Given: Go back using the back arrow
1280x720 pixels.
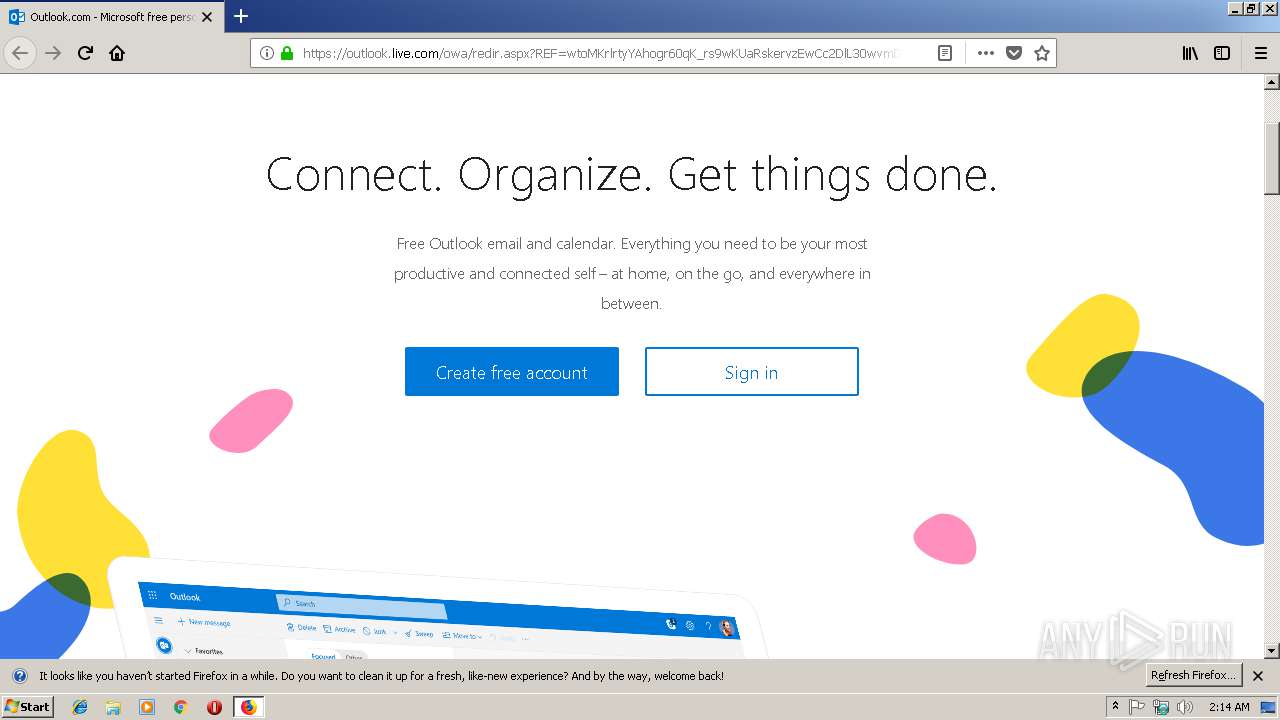Looking at the screenshot, I should (20, 53).
